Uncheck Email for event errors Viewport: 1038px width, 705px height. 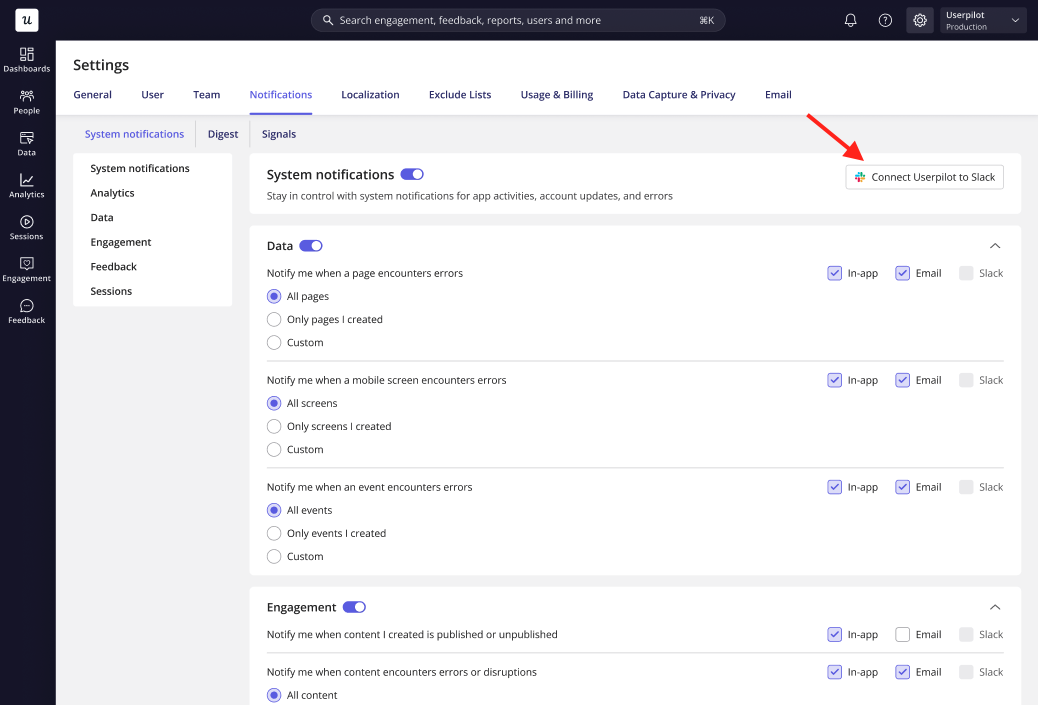[x=902, y=487]
